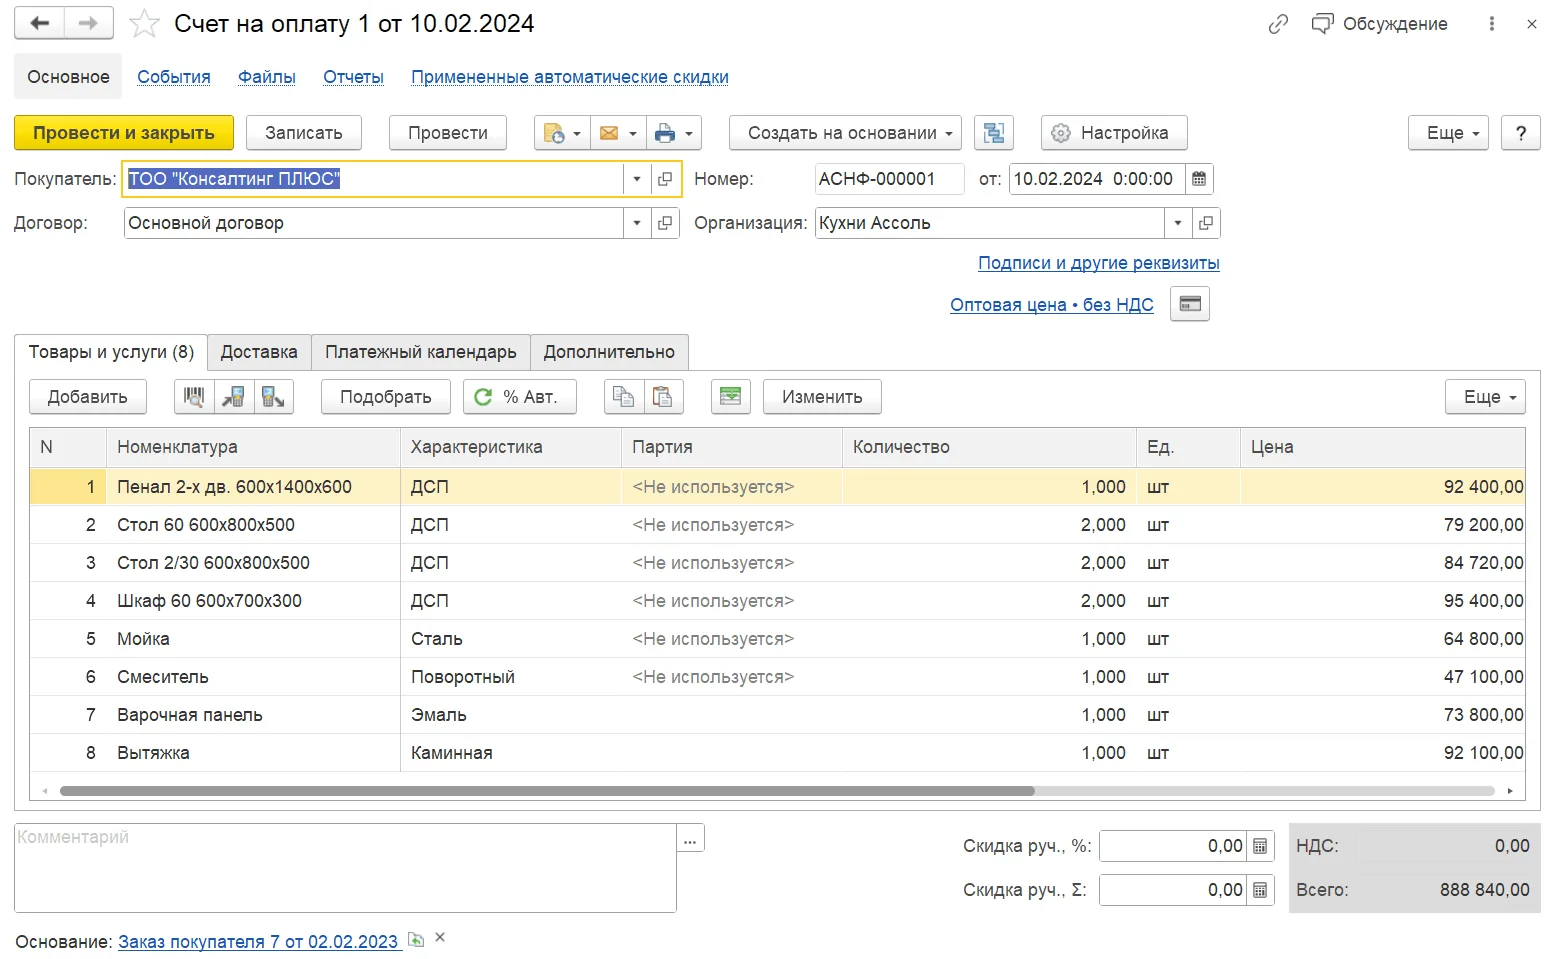1565x959 pixels.
Task: Copy link to this document
Action: pos(1278,24)
